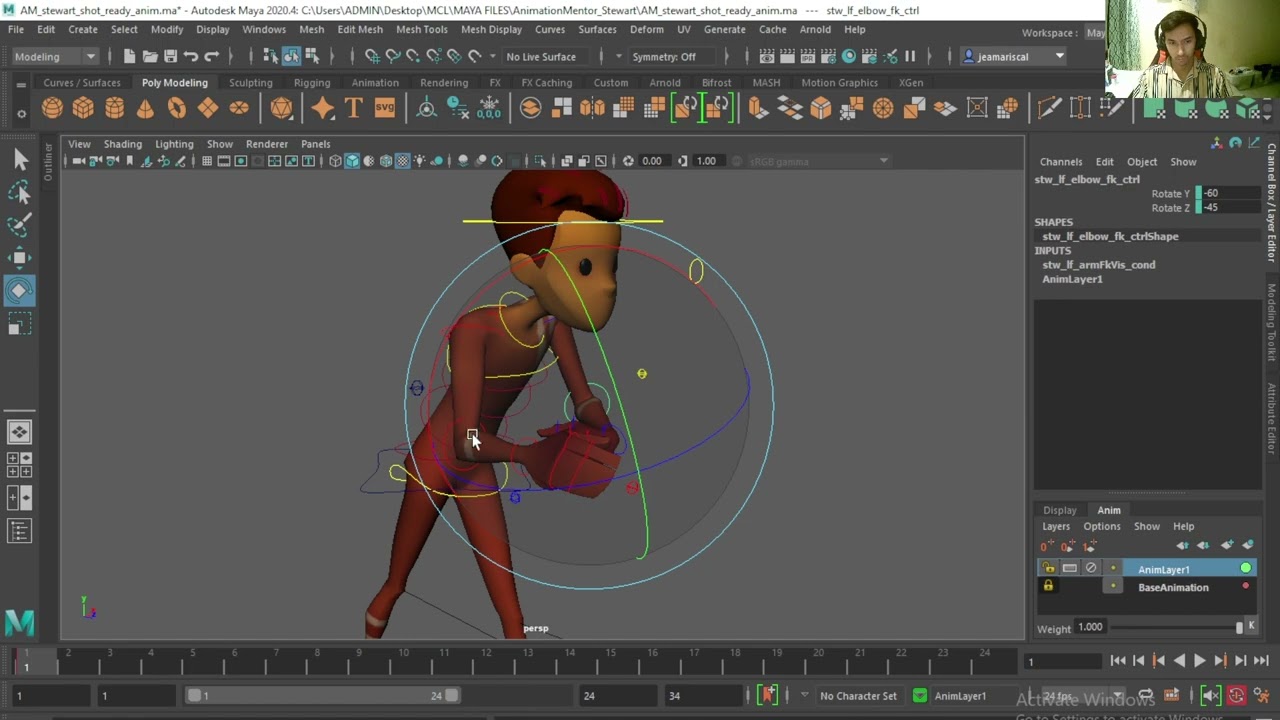Image resolution: width=1280 pixels, height=720 pixels.
Task: Play animation forwards
Action: click(x=1199, y=660)
